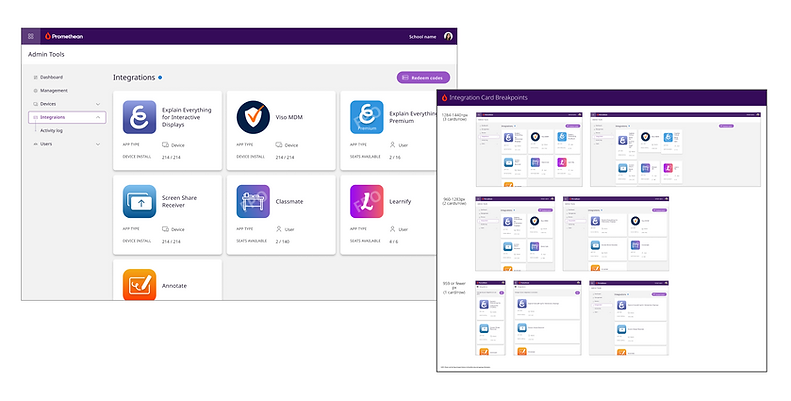Open the Screen Share Receiver icon

click(139, 201)
